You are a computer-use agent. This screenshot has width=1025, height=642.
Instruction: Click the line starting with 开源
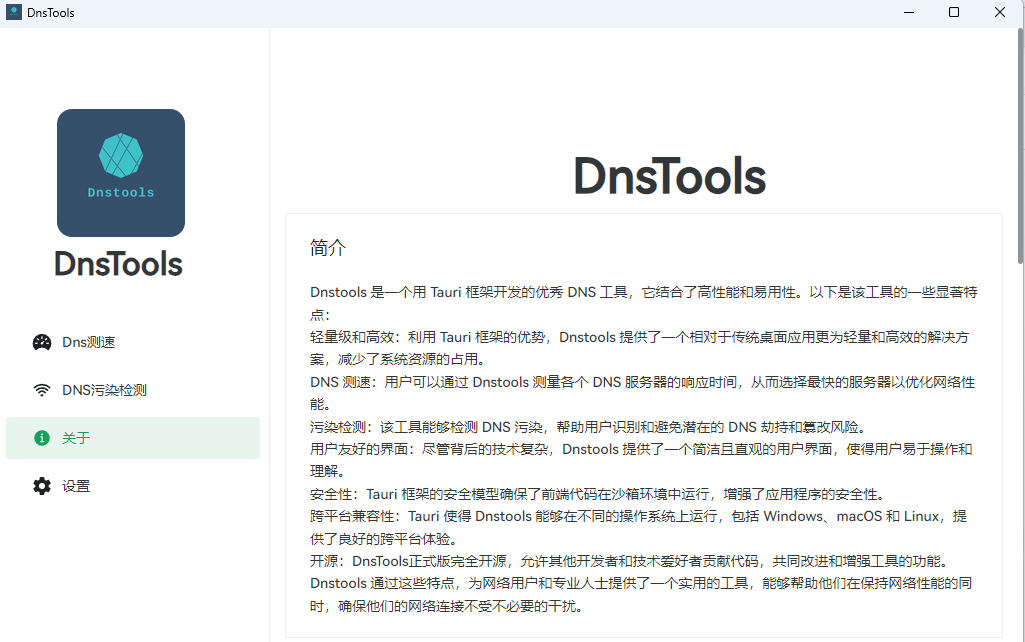click(630, 561)
